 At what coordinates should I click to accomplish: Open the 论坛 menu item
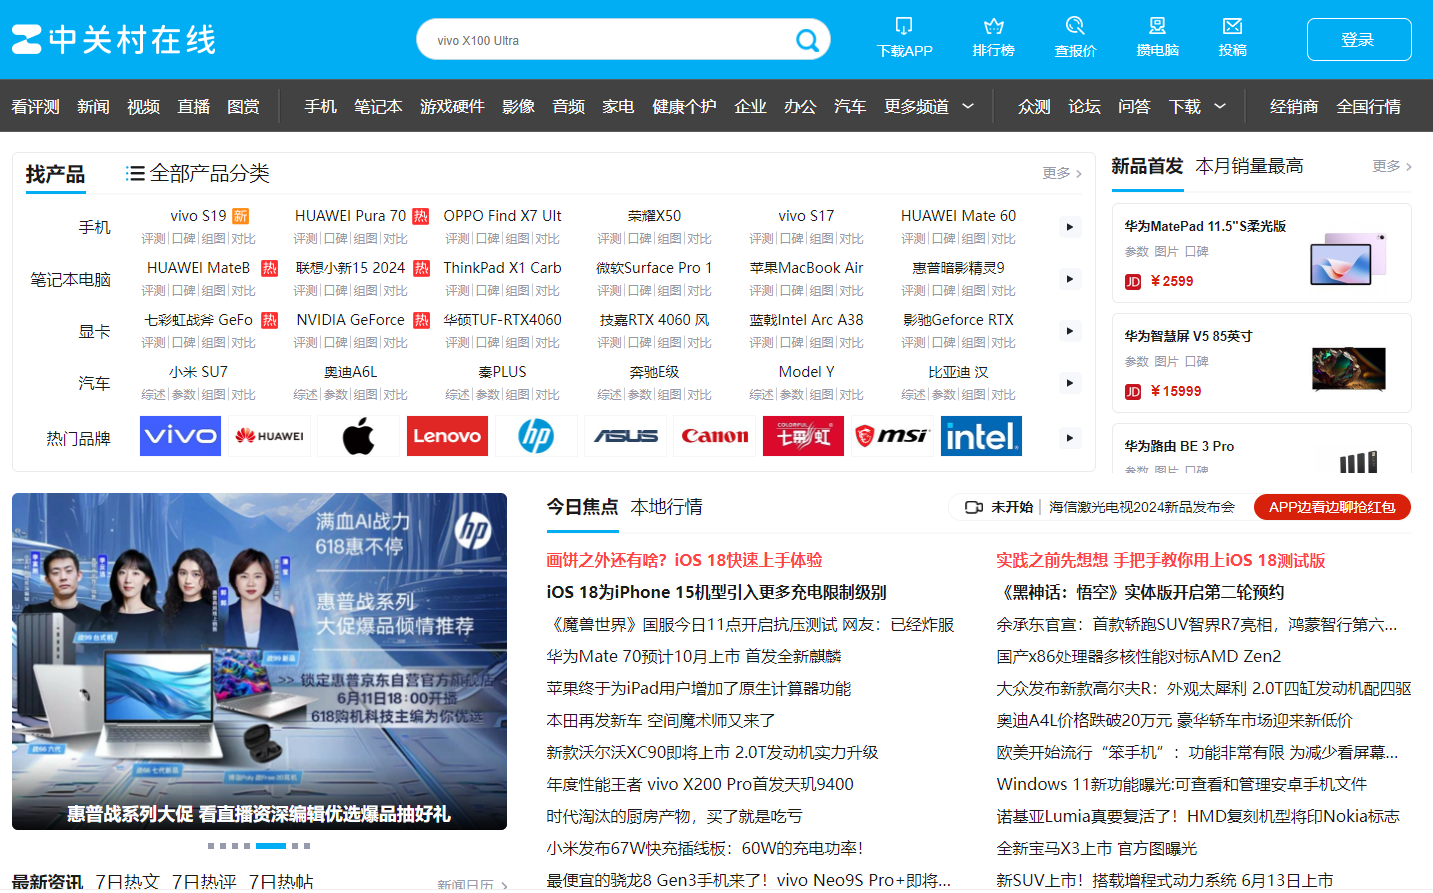point(1084,106)
